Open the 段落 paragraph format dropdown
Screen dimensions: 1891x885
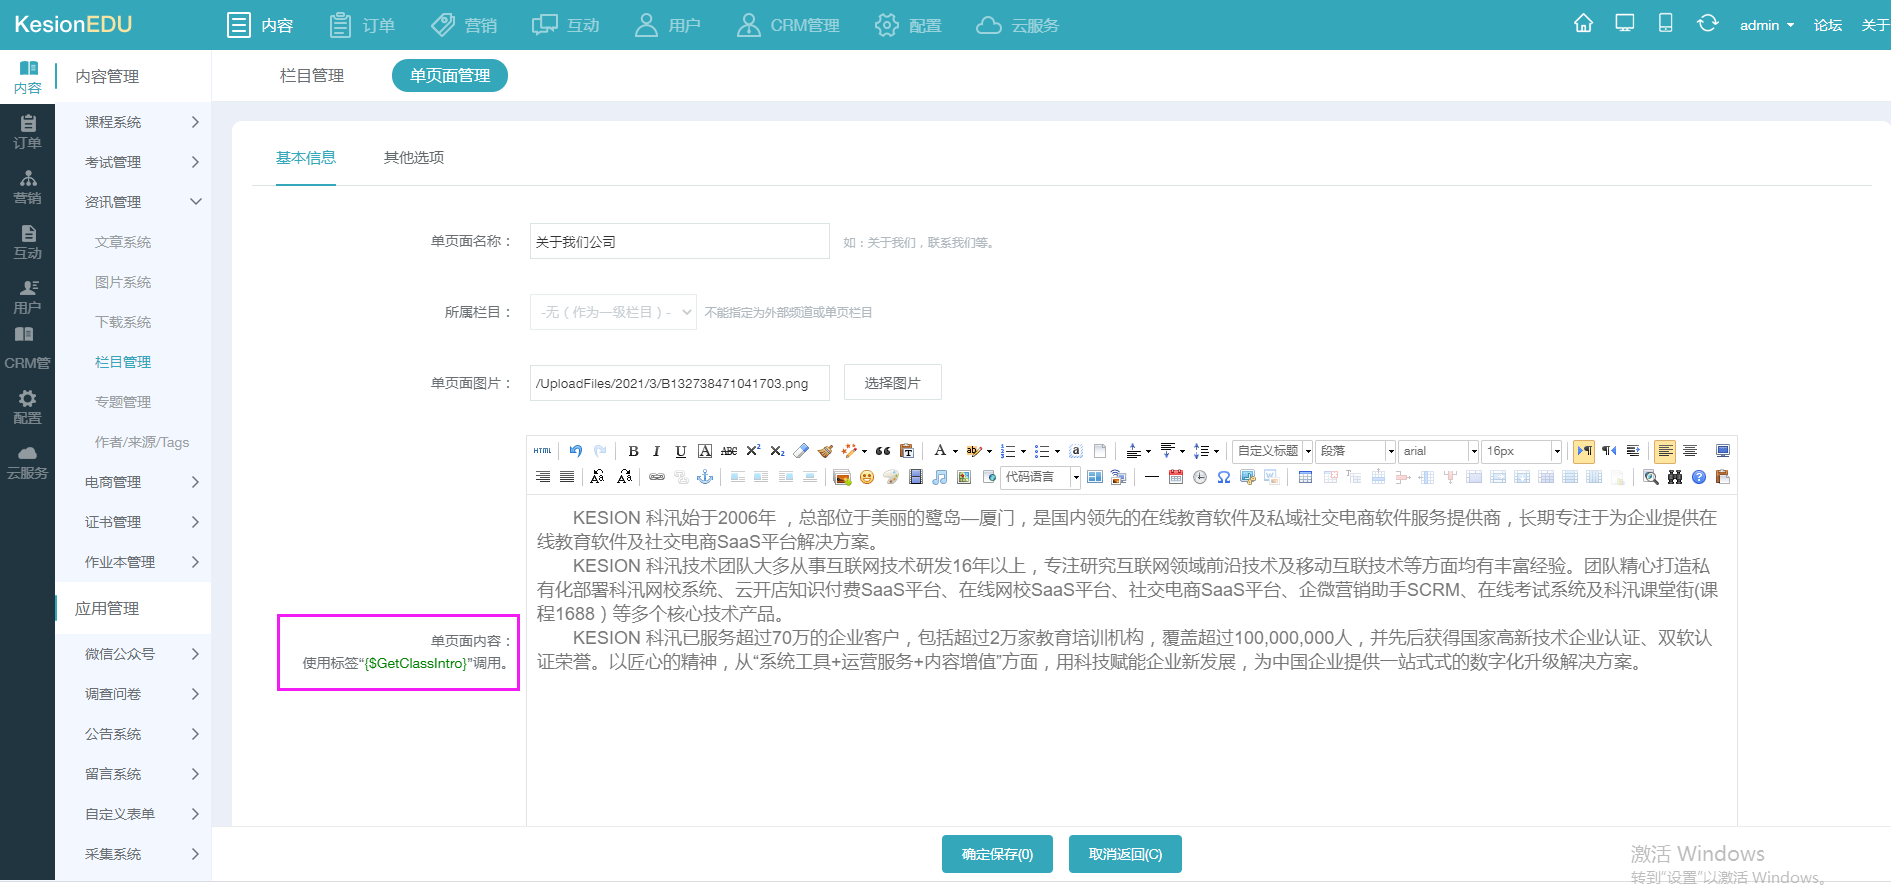tap(1356, 451)
